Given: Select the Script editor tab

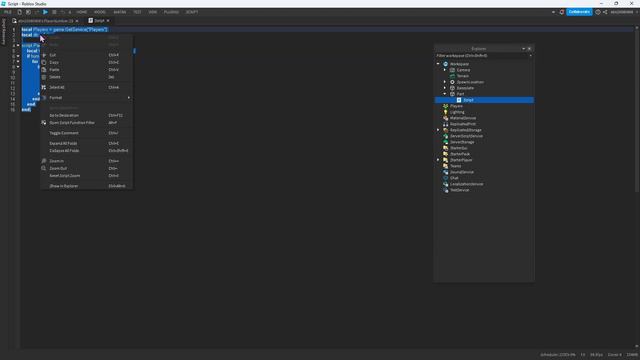Looking at the screenshot, I should (x=99, y=21).
